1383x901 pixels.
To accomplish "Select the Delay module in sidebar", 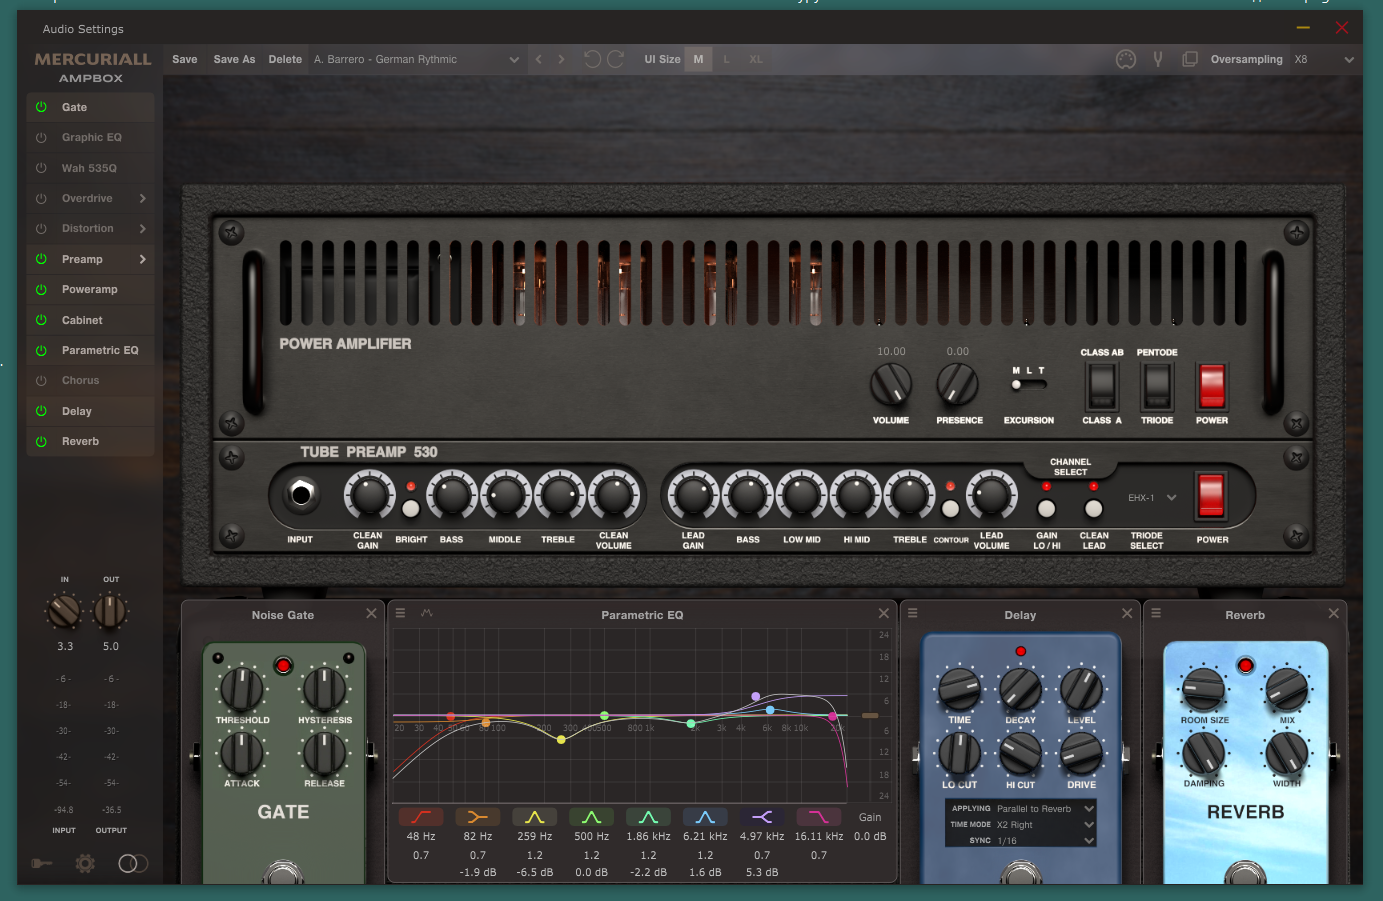I will [90, 411].
